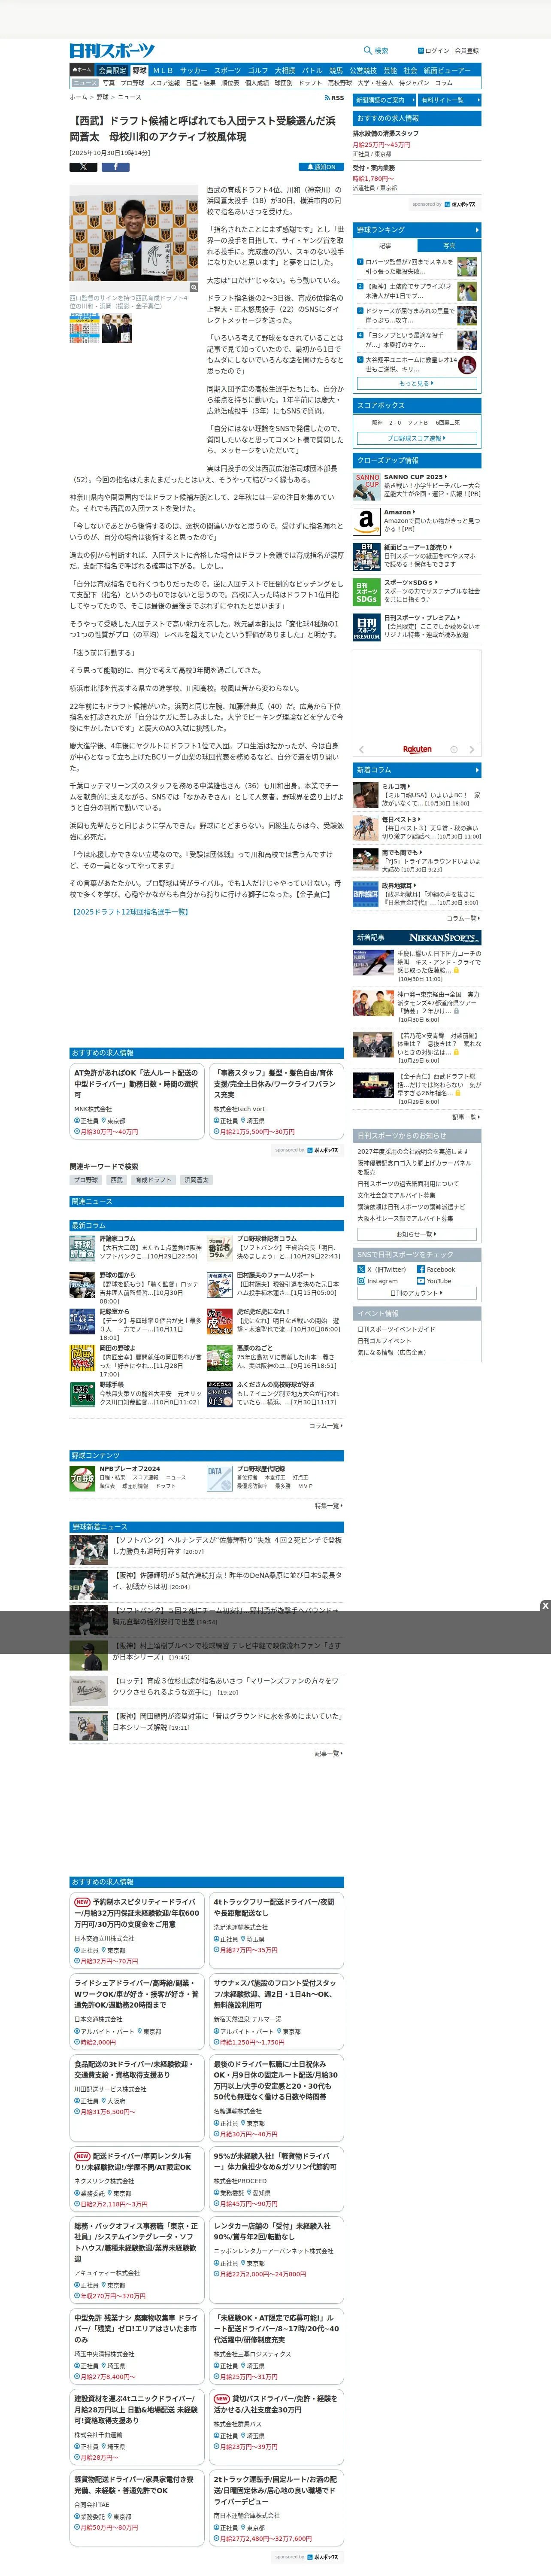Share article via Facebook button
Screen dimensions: 551x2576
[115, 167]
